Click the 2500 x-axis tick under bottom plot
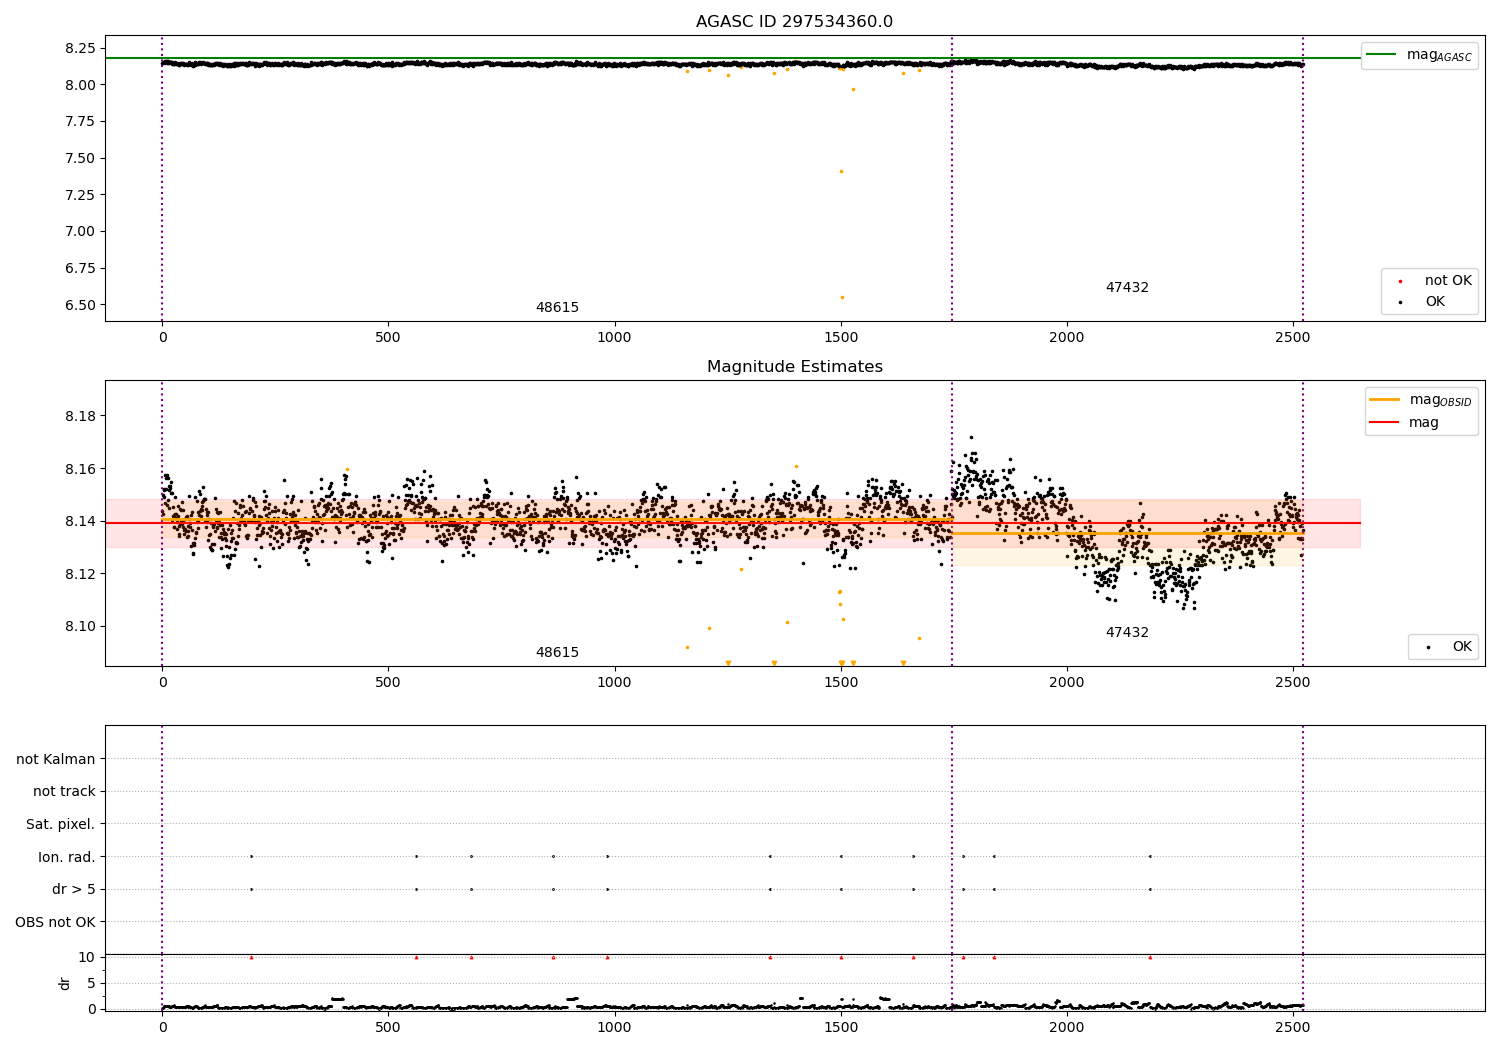 (1293, 1028)
